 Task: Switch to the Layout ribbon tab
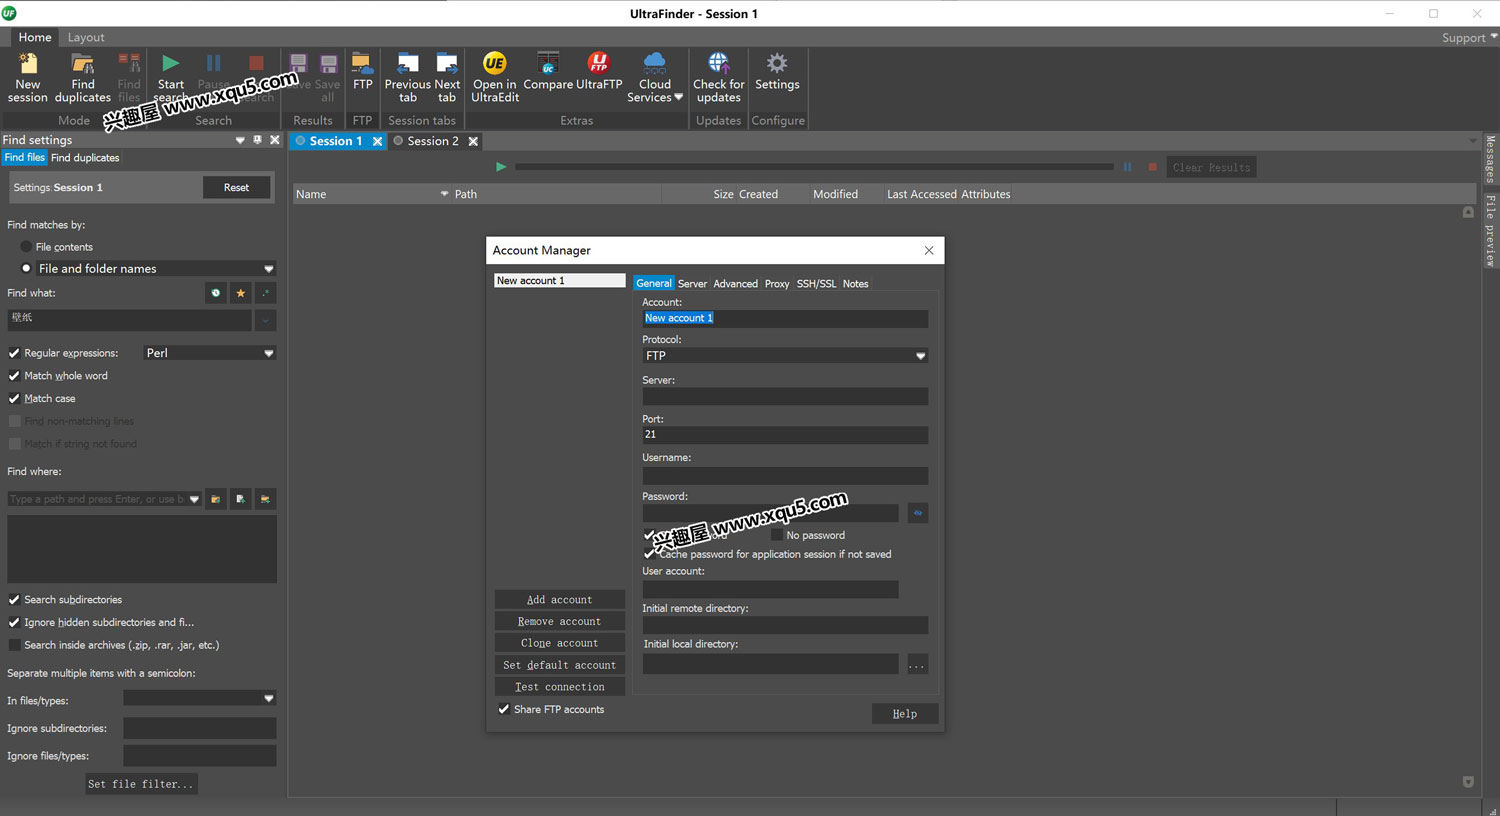pyautogui.click(x=86, y=37)
